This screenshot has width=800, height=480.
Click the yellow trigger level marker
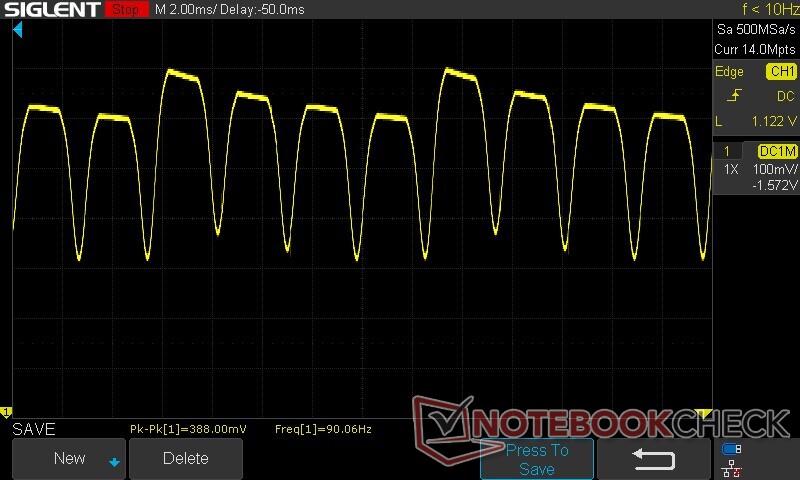point(703,413)
